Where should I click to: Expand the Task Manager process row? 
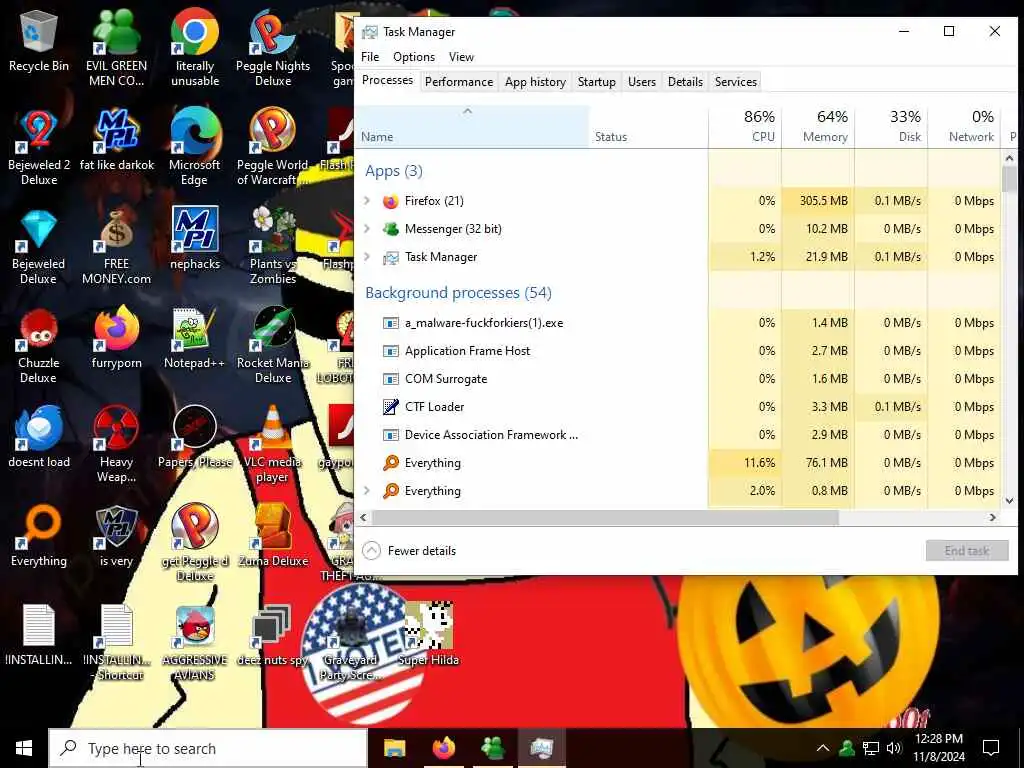coord(367,257)
